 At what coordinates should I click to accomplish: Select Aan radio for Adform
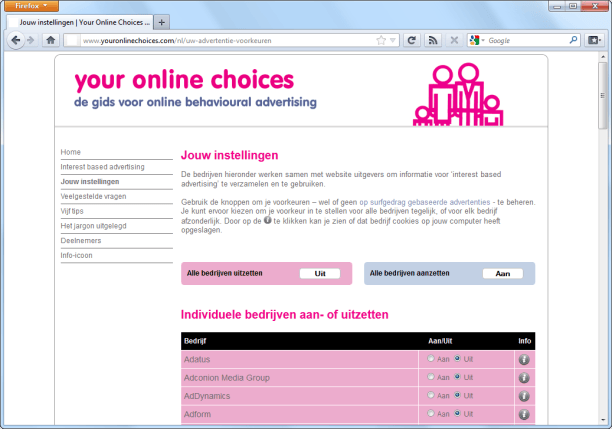[x=431, y=413]
